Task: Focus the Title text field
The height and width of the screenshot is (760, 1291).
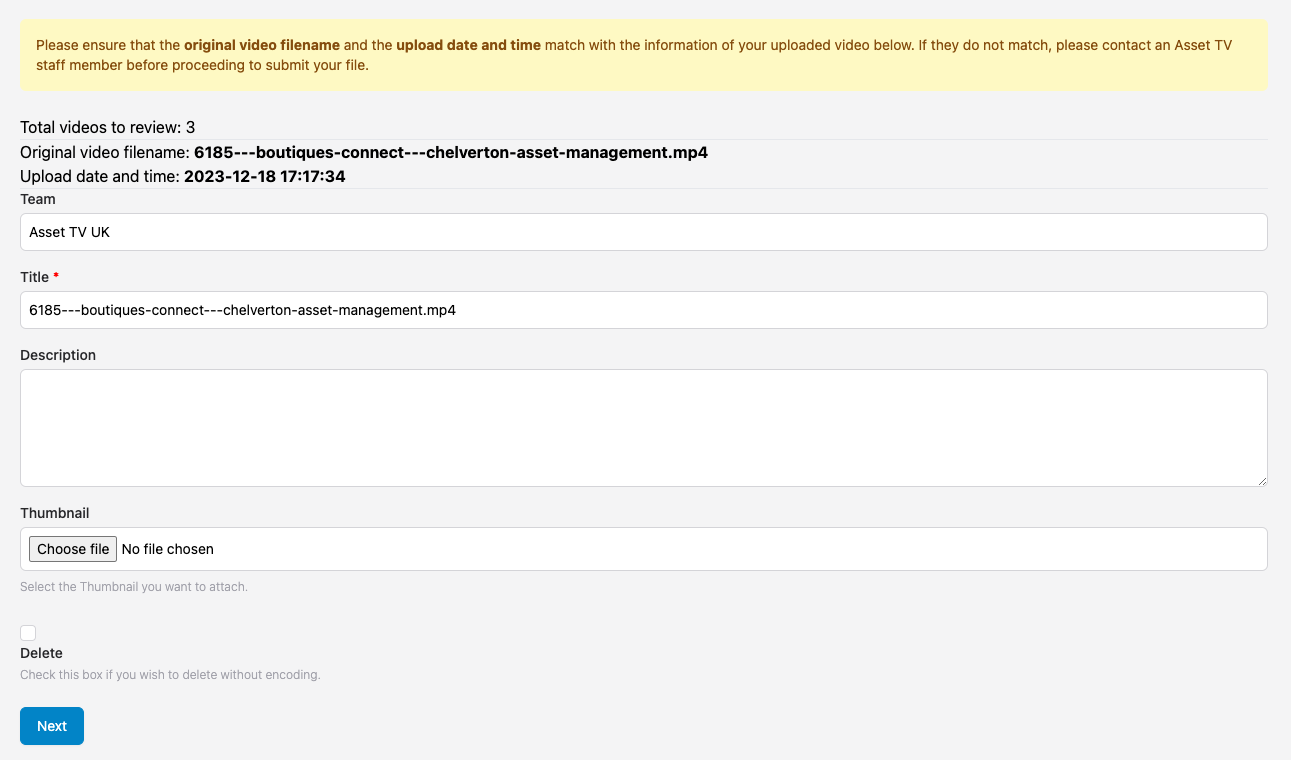Action: tap(643, 310)
